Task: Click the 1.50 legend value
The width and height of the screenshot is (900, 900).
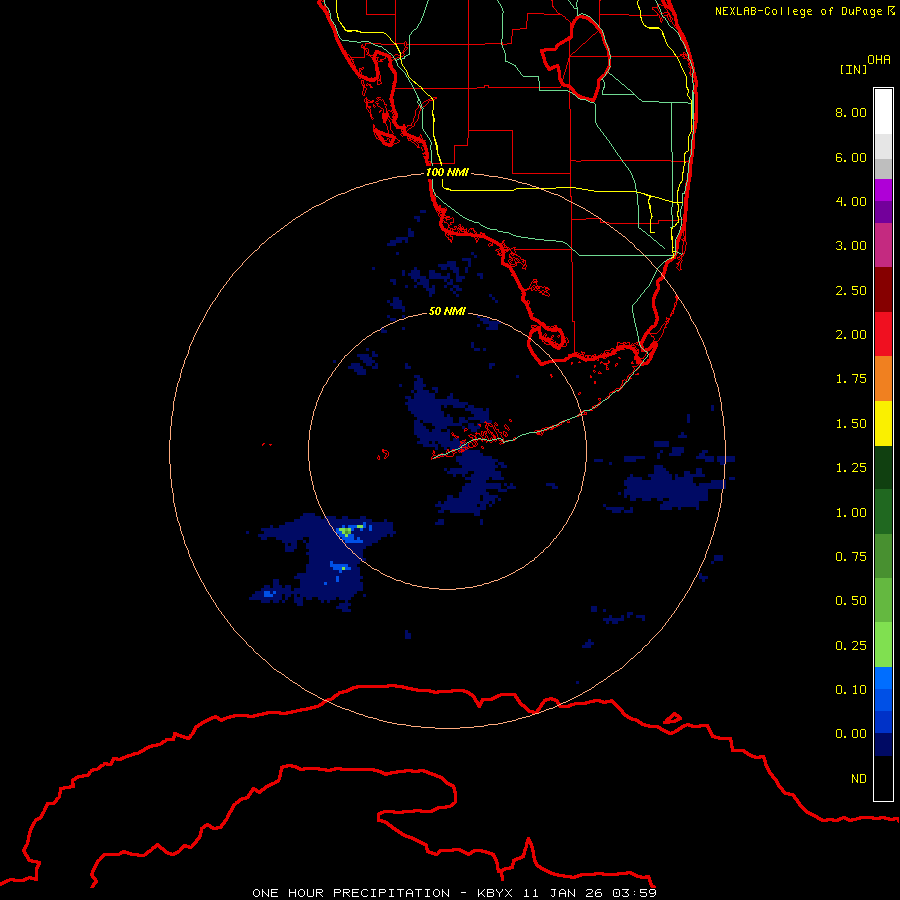Action: point(851,424)
